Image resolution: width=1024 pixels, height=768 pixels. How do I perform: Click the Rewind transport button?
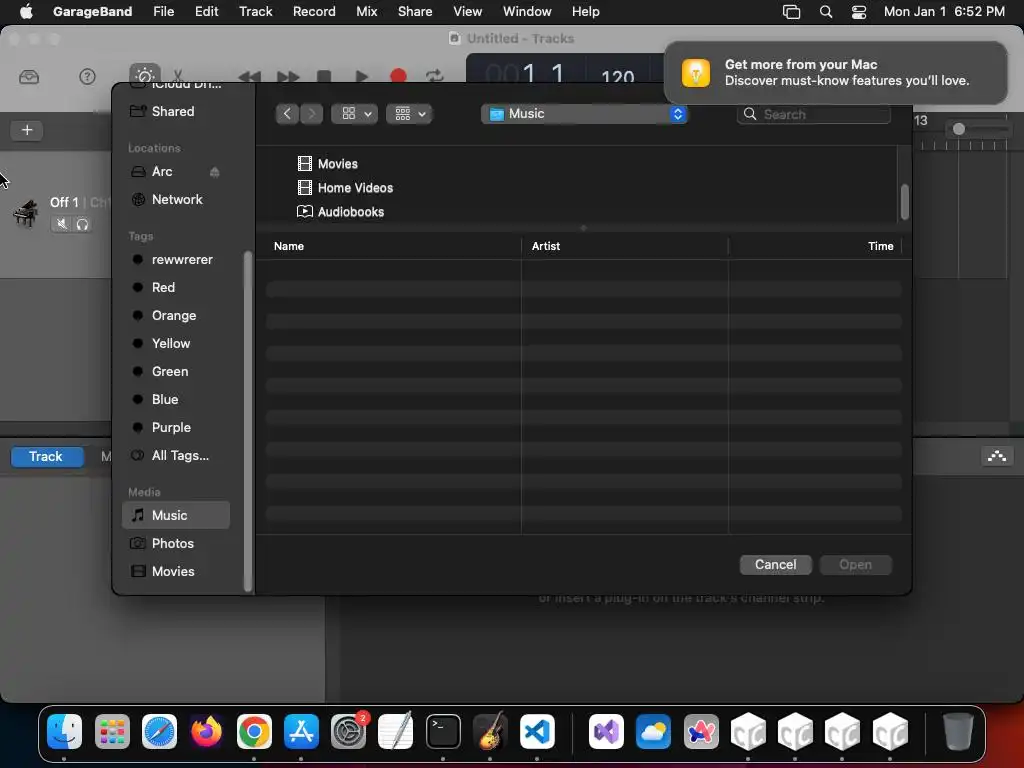(249, 77)
